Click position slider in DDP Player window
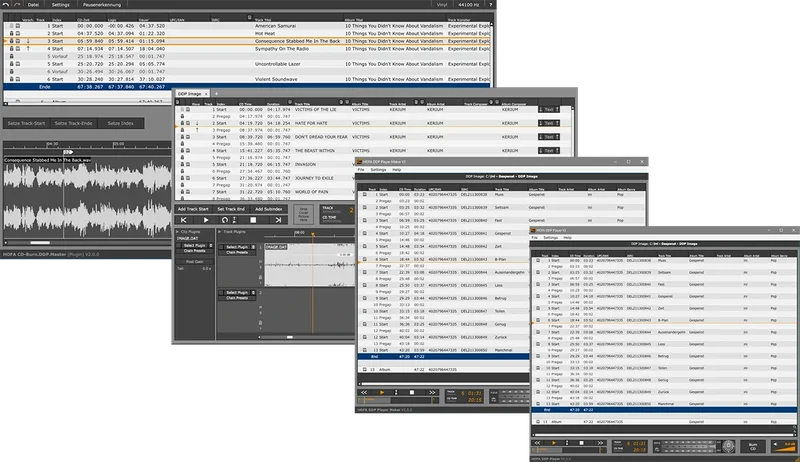 [x=569, y=450]
